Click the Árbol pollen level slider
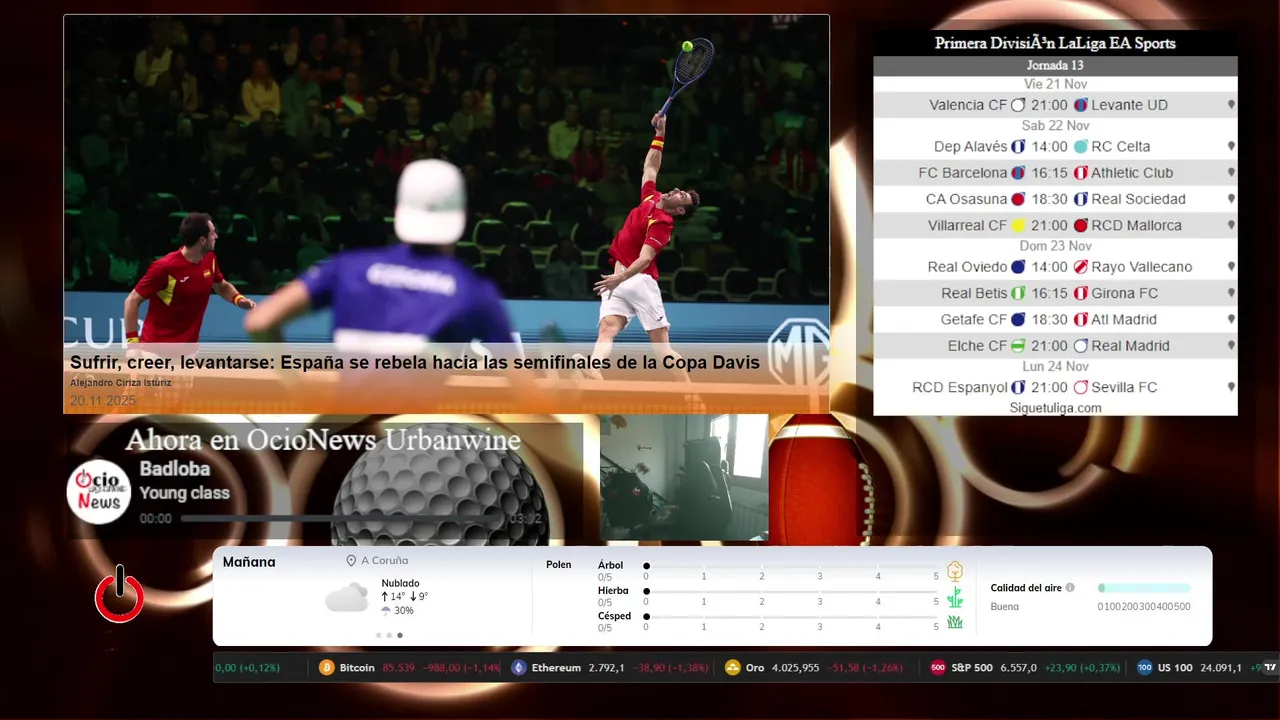This screenshot has width=1280, height=720. [x=791, y=566]
